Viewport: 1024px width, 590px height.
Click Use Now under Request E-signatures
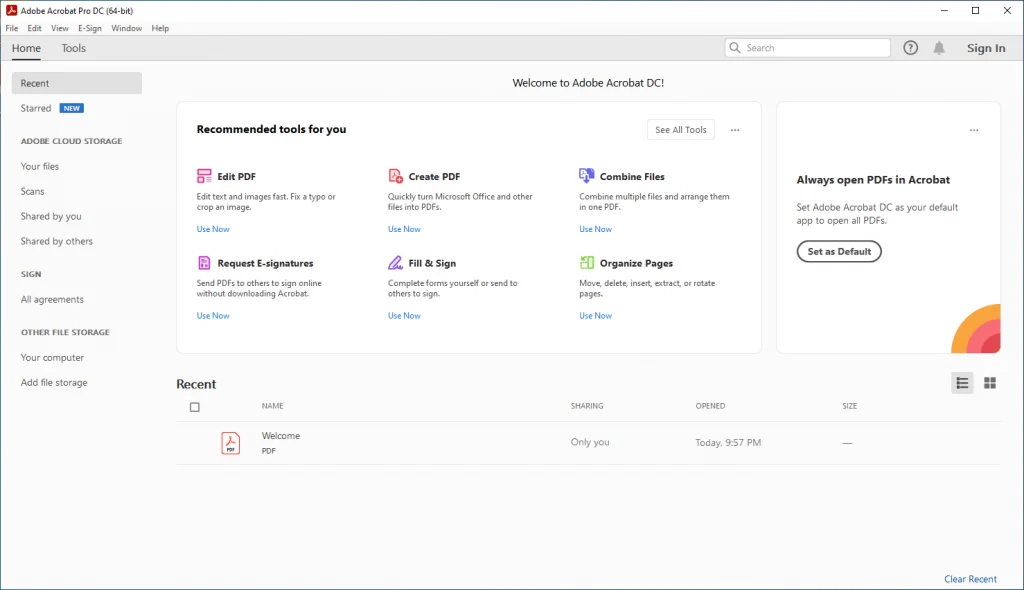point(213,316)
